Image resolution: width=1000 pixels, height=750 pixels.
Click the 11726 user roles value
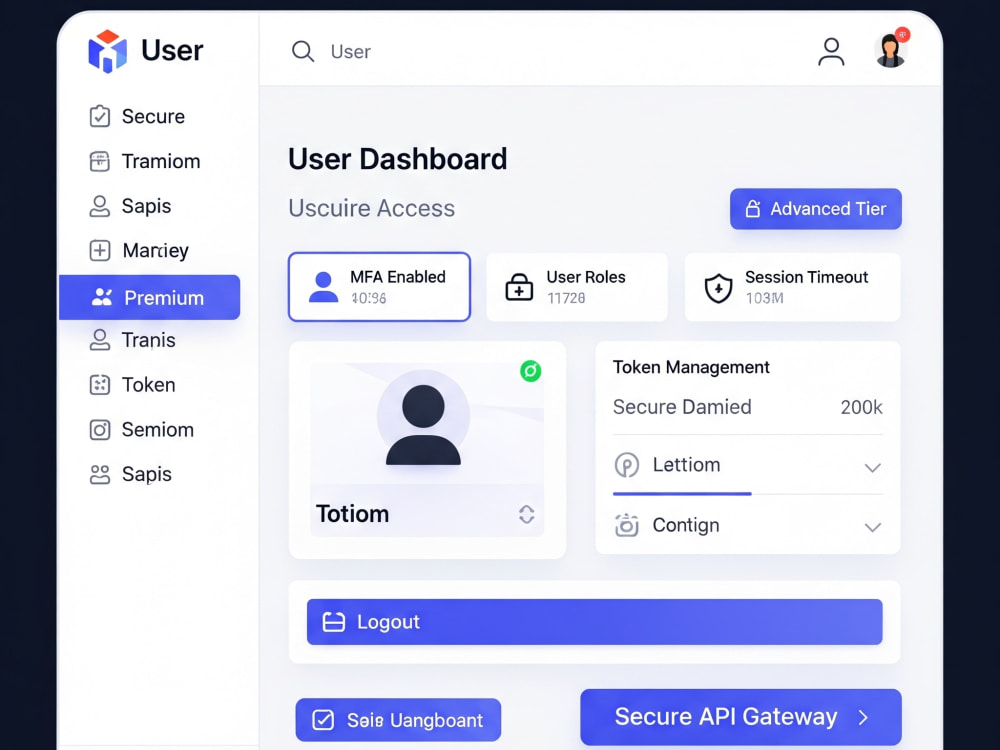point(566,298)
